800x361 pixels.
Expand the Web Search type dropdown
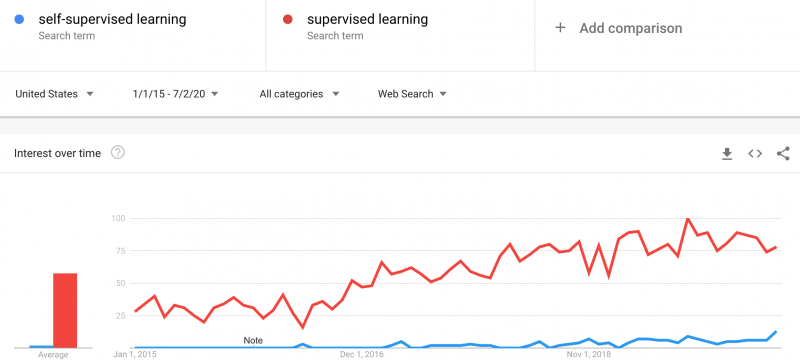[x=412, y=94]
